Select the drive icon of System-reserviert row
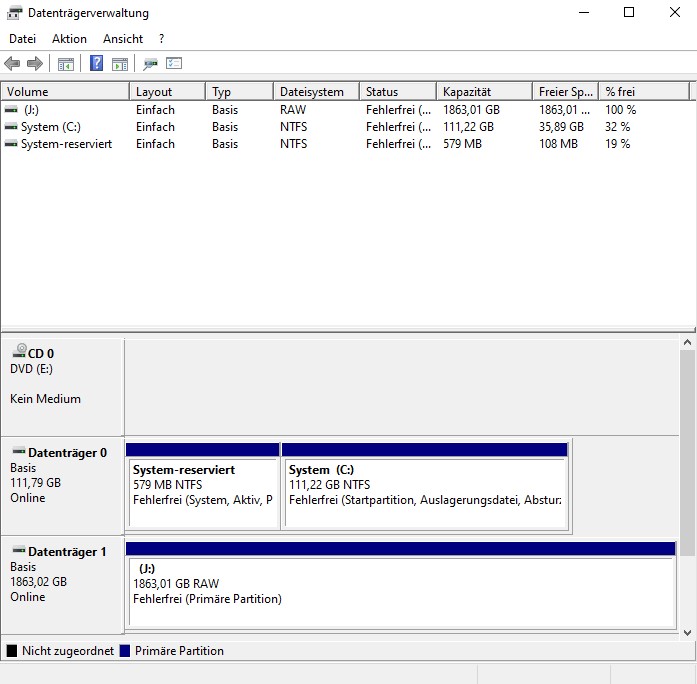 (11, 144)
